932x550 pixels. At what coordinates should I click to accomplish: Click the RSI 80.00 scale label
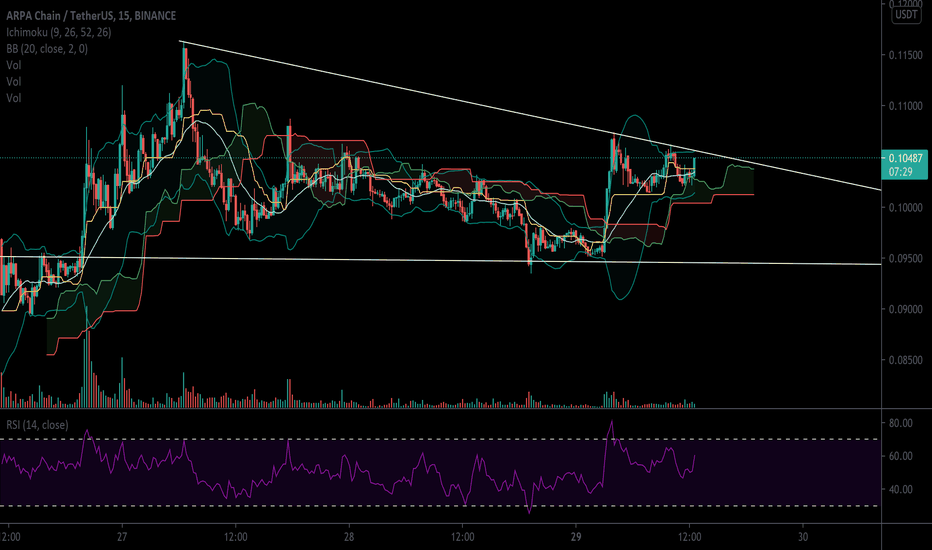tap(900, 423)
